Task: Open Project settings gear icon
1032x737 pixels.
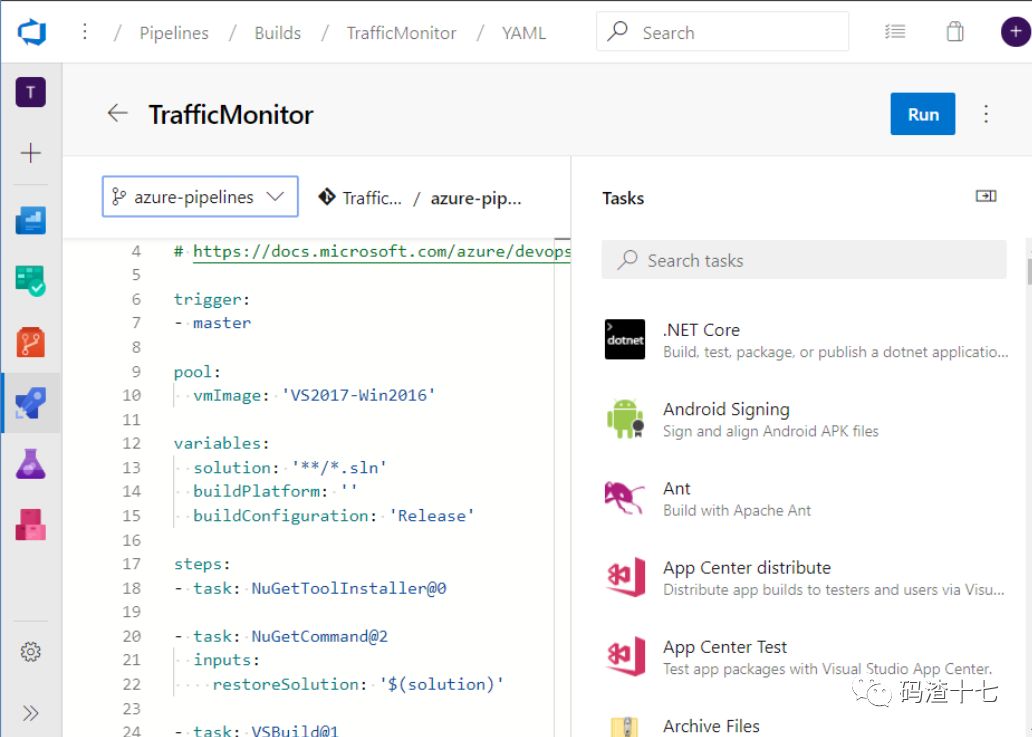Action: tap(31, 651)
